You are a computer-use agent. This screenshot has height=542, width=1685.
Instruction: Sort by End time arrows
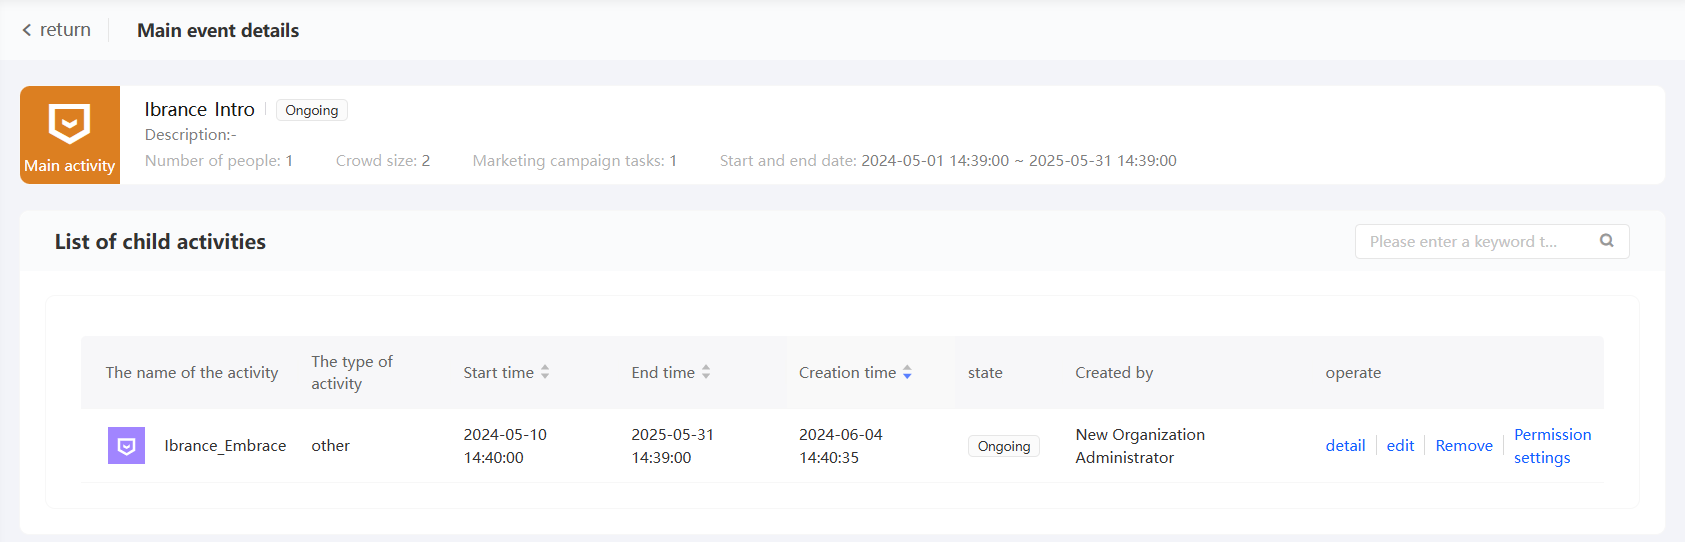coord(706,372)
